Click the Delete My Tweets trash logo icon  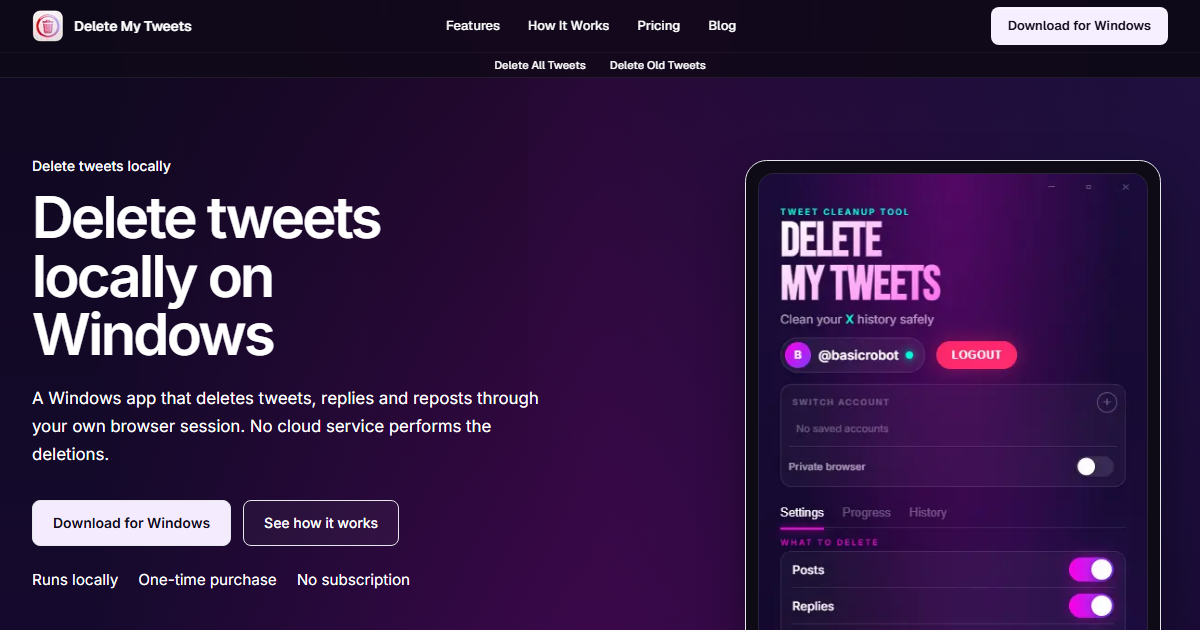coord(48,26)
